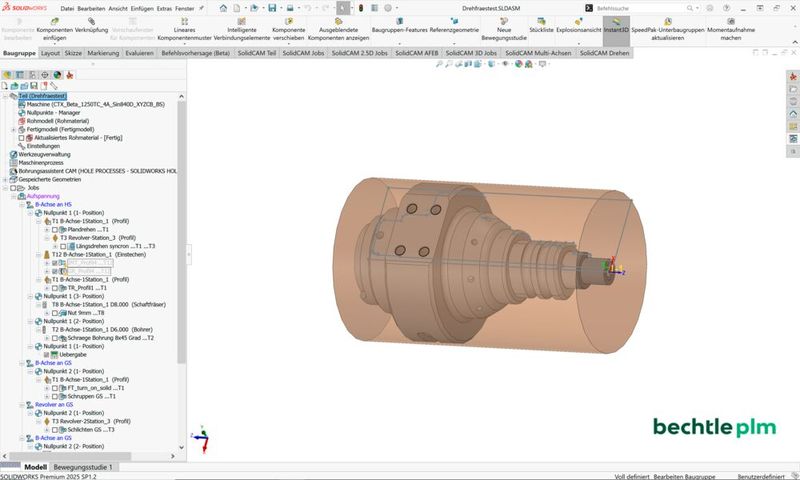Screen dimensions: 800x480
Task: Switch to the Skizze tab
Action: 73,53
